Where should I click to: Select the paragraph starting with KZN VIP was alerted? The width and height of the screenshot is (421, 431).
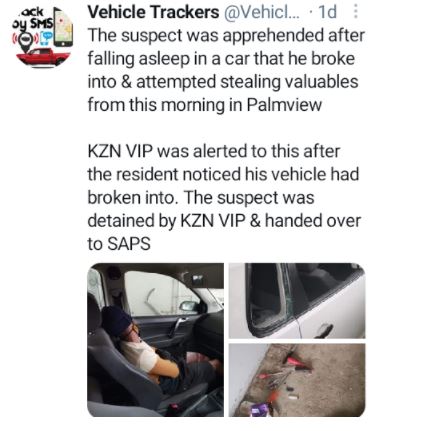pyautogui.click(x=224, y=197)
